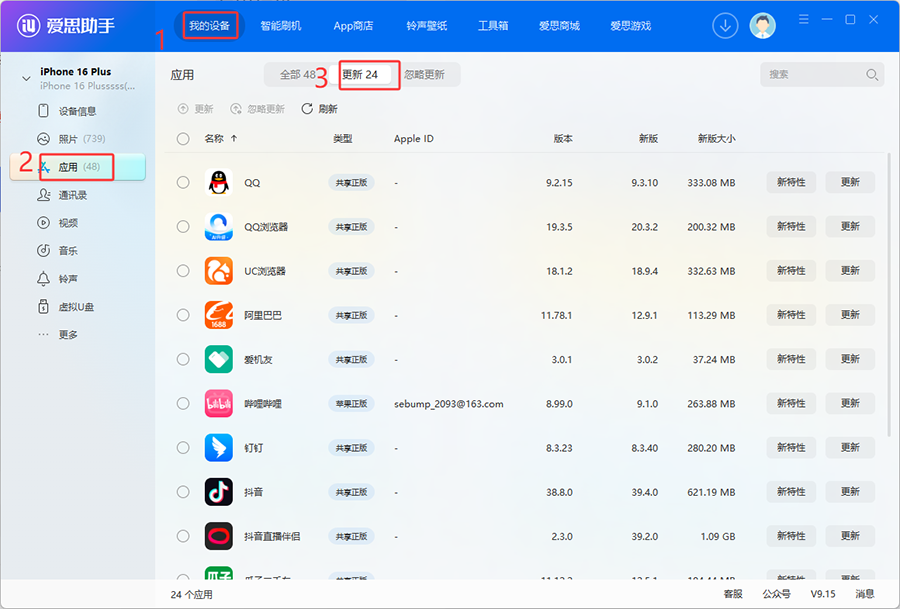900x609 pixels.
Task: Click 更新 button for UC浏览器
Action: [x=850, y=271]
